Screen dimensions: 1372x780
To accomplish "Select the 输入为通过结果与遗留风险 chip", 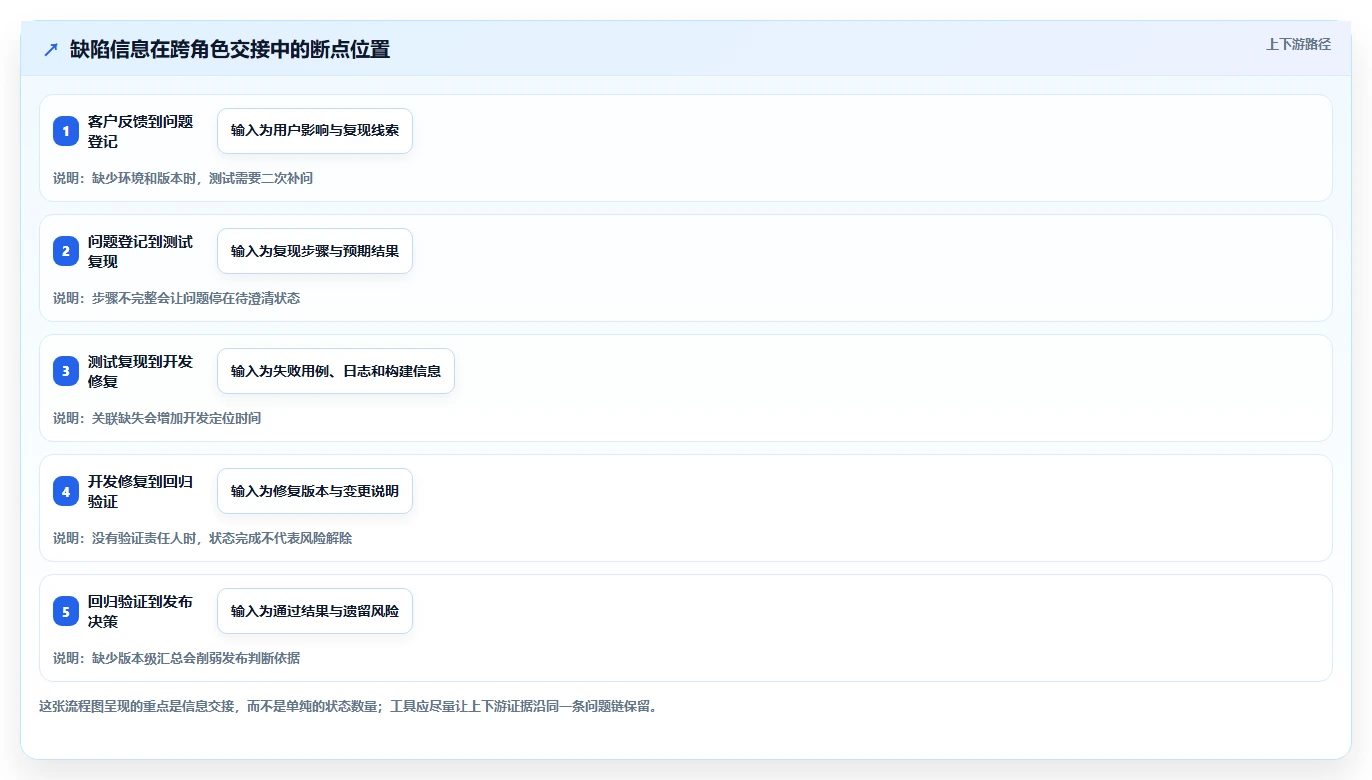I will (x=315, y=611).
